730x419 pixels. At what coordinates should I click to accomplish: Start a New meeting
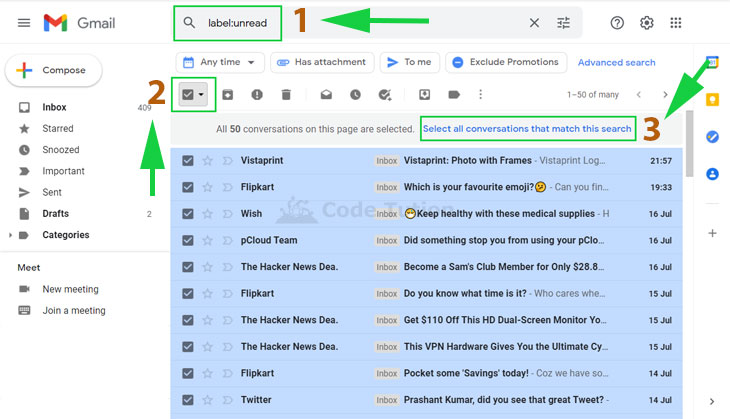tap(70, 289)
